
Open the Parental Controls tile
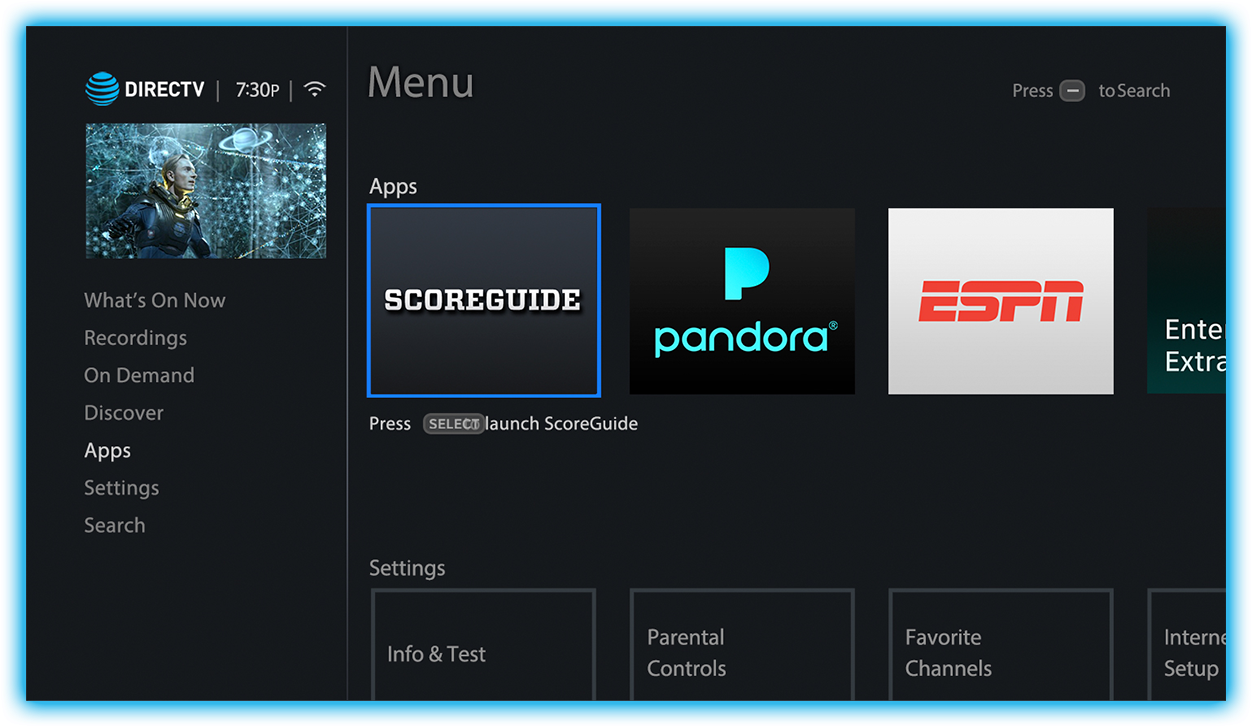[x=742, y=645]
